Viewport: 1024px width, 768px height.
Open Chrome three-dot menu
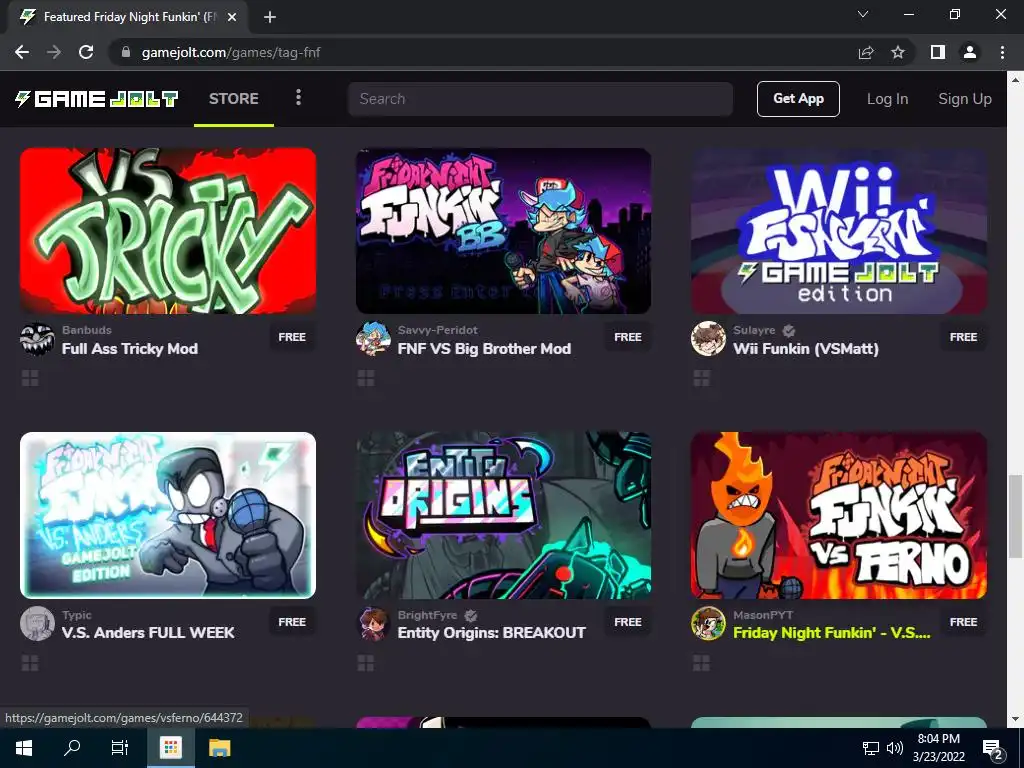pos(1002,52)
